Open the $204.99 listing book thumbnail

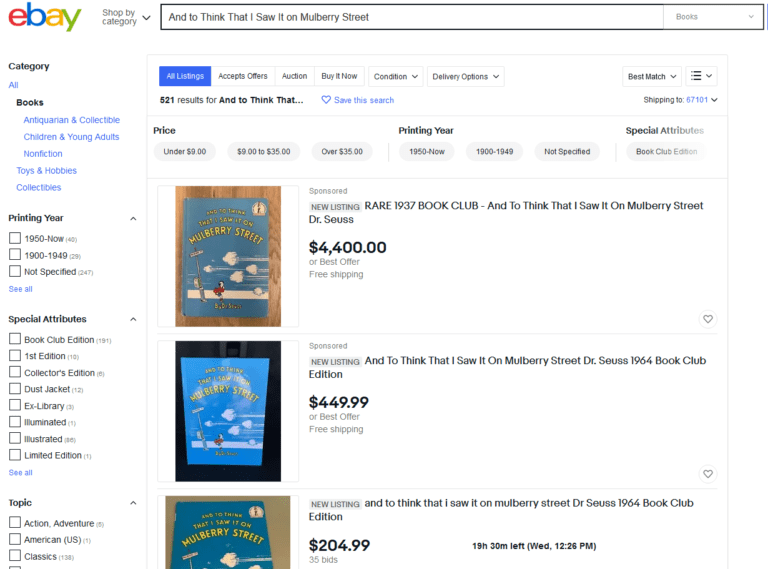point(228,533)
